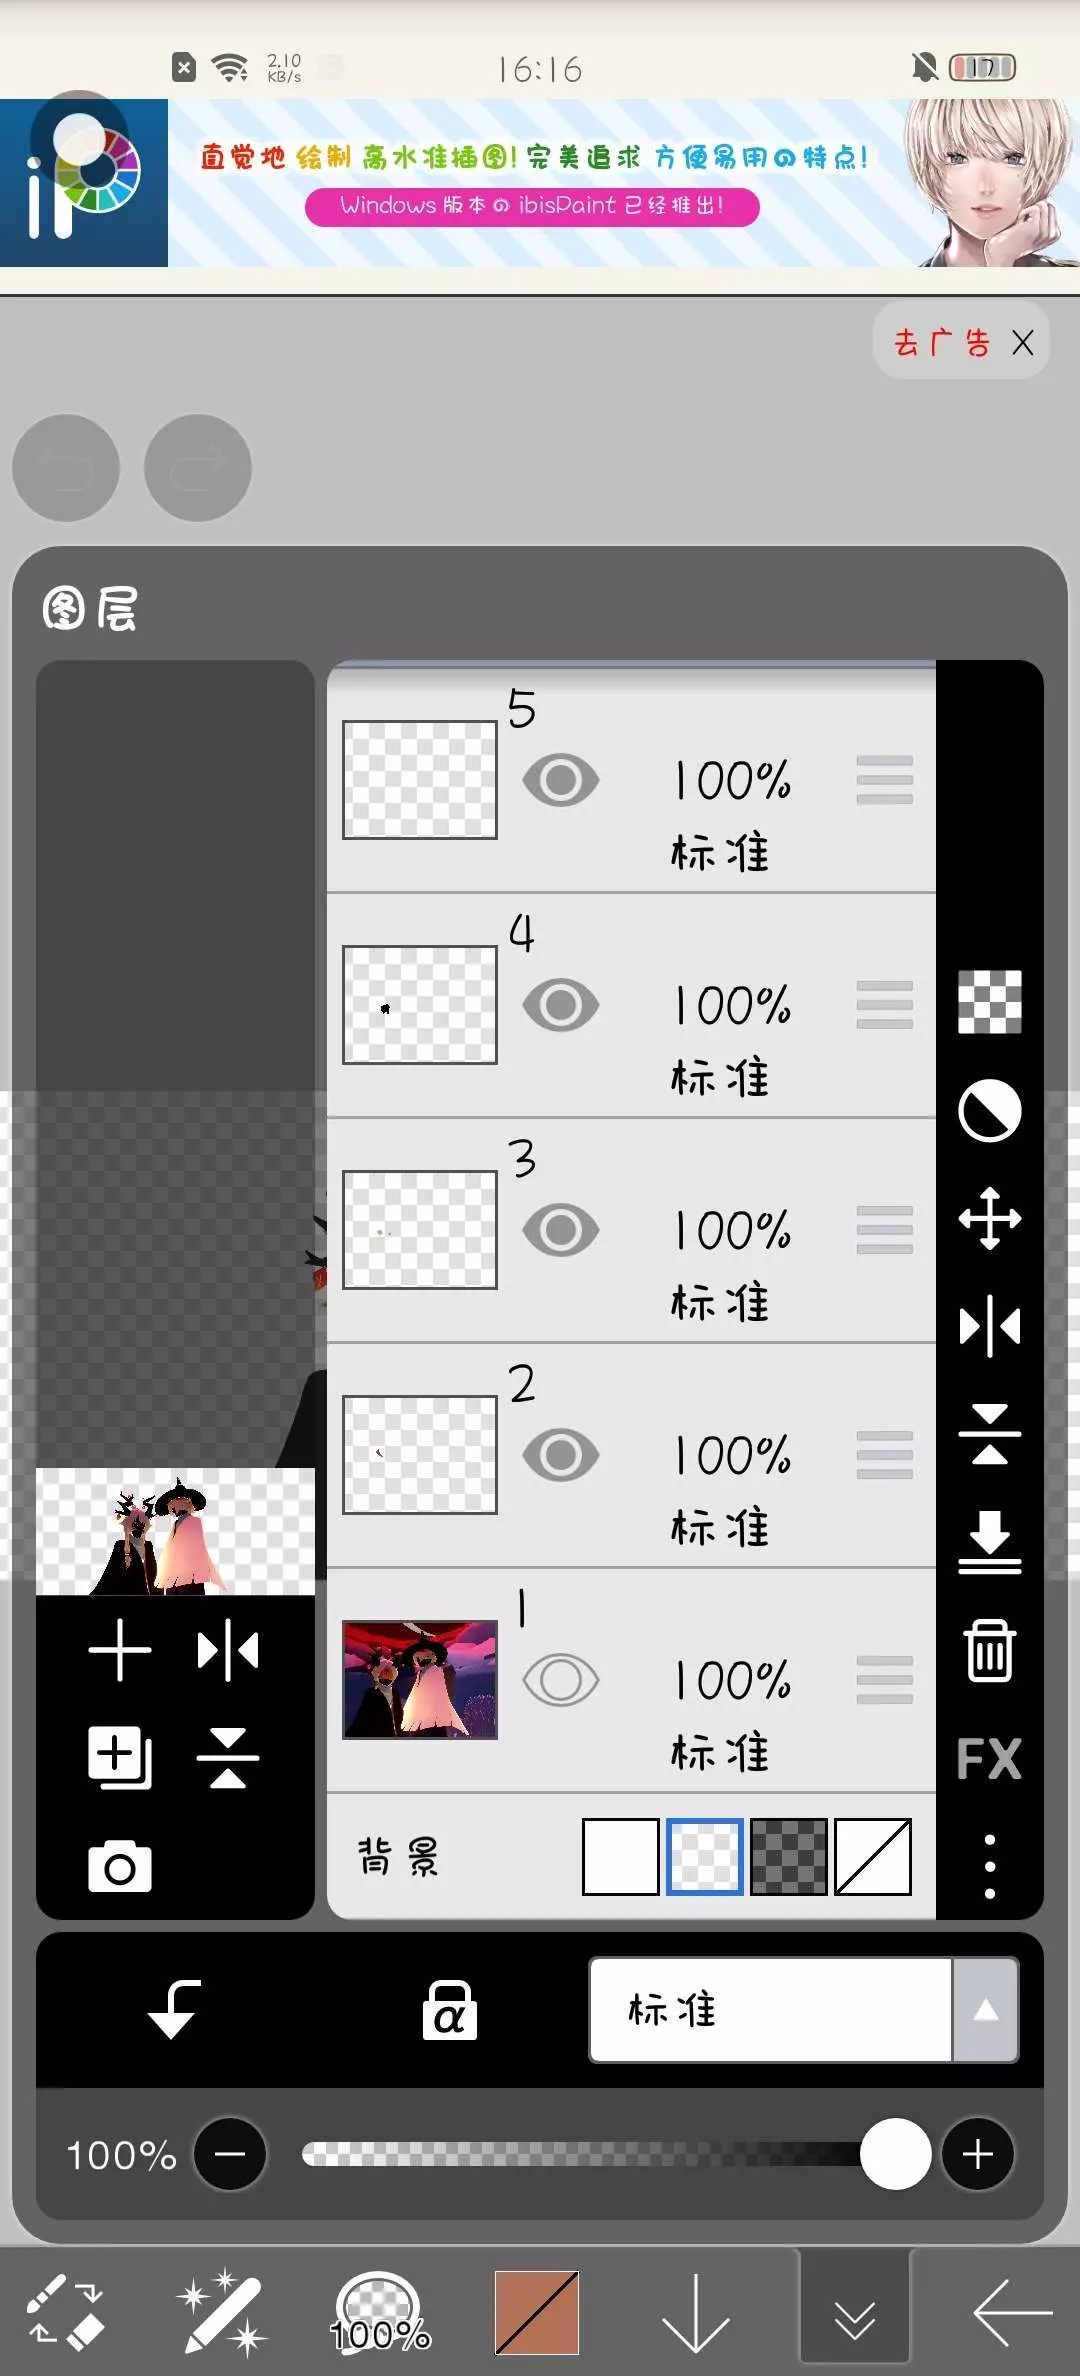Select layer 4 row

coord(720,1005)
